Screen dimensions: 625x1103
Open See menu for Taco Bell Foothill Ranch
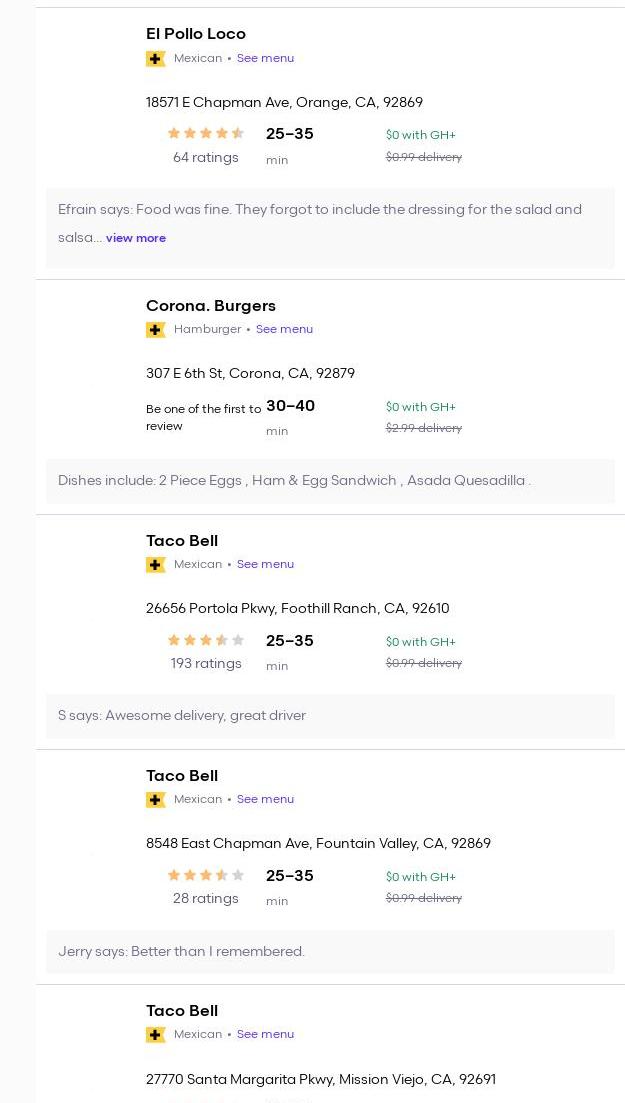tap(265, 564)
